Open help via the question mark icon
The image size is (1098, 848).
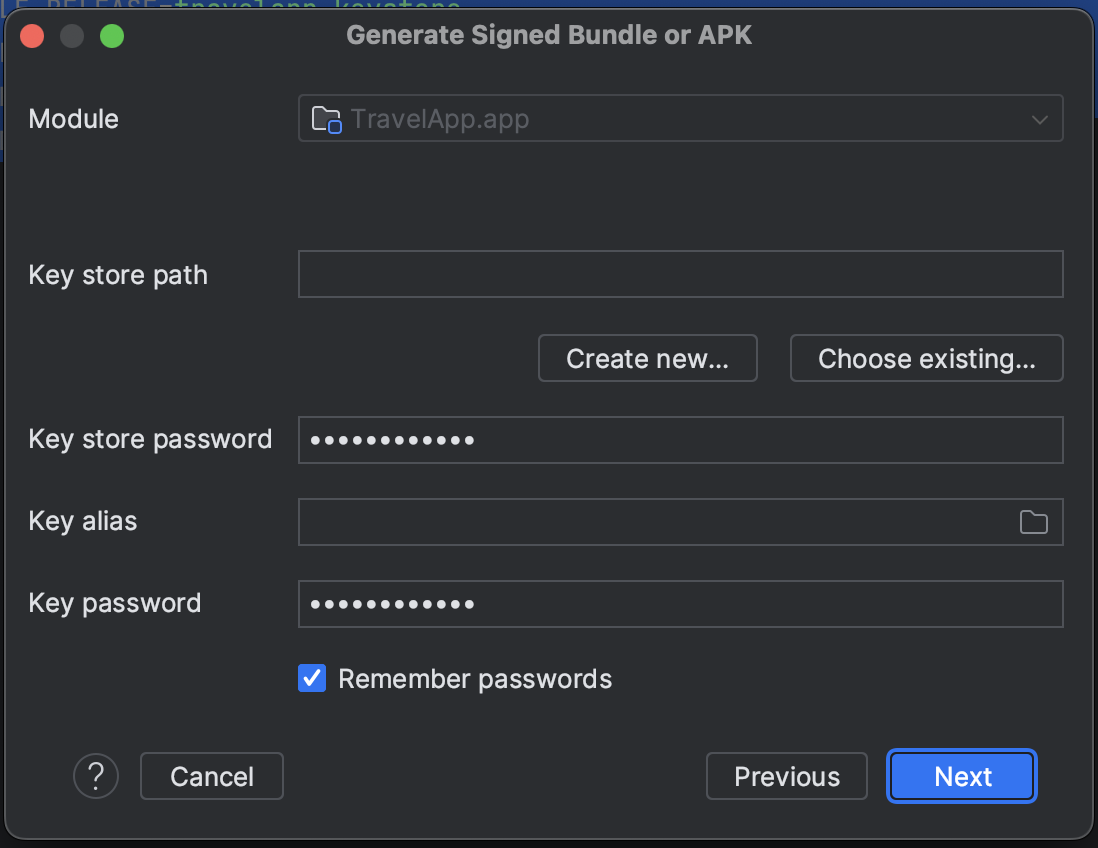[96, 776]
